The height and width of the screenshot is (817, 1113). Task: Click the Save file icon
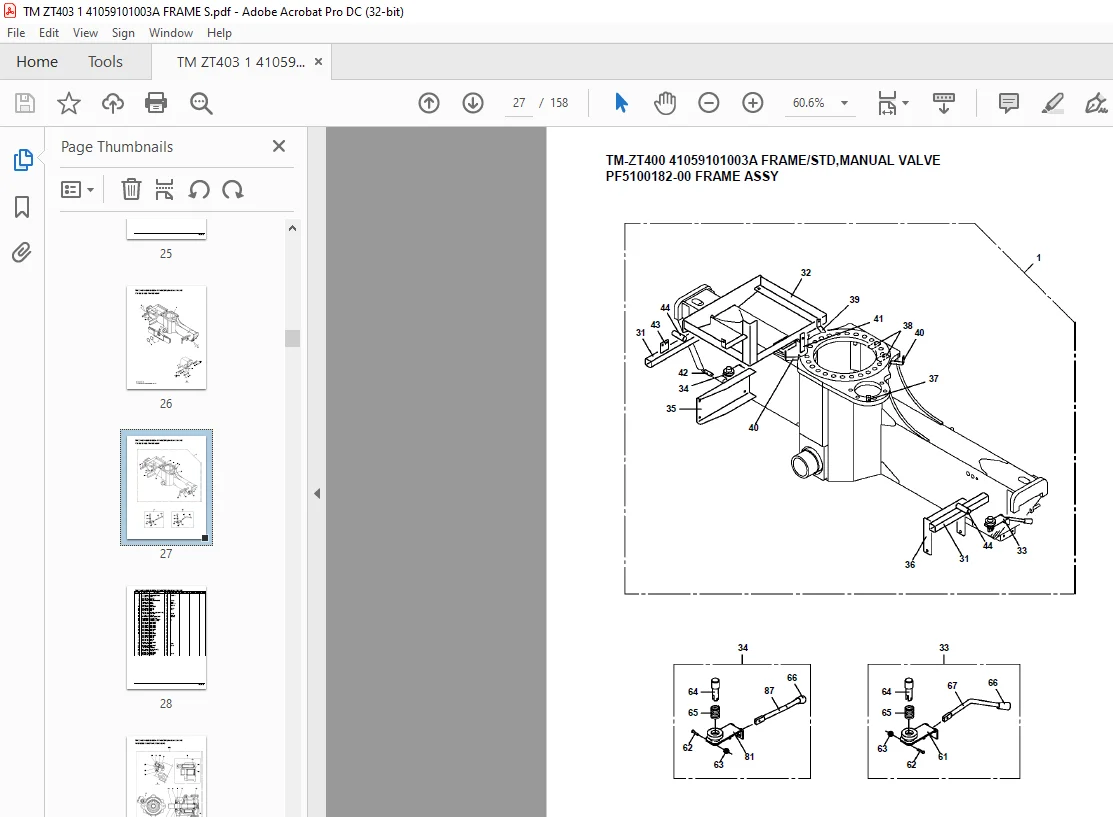25,103
